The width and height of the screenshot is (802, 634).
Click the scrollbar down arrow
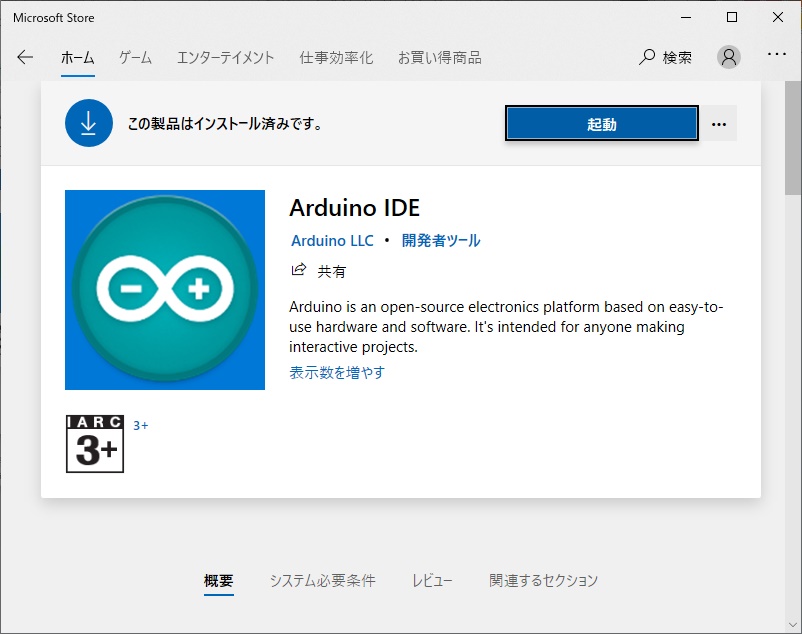coord(793,625)
